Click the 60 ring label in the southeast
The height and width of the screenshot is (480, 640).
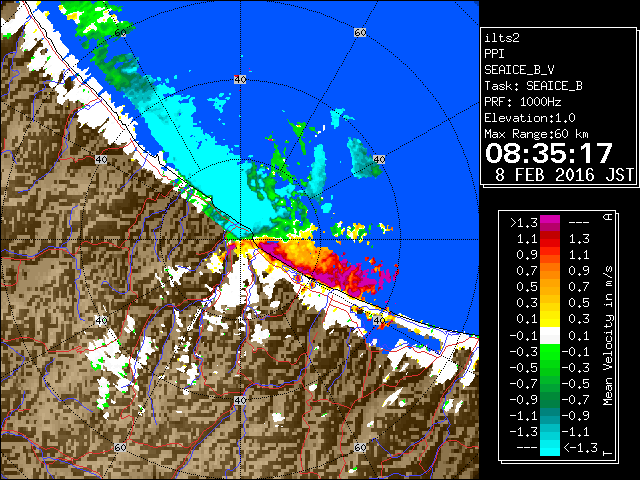(x=360, y=448)
